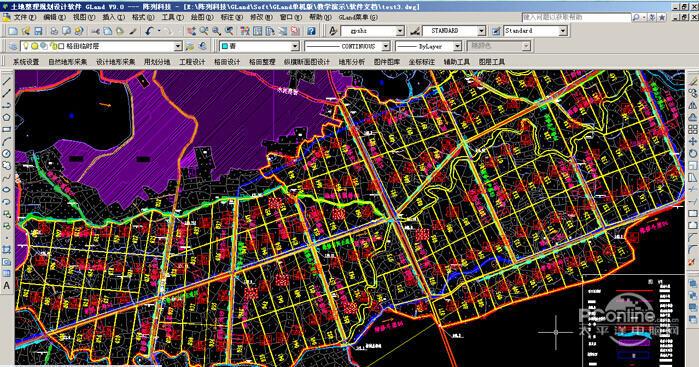
Task: Open the ByLayer lineweight dropdown
Action: click(x=457, y=46)
